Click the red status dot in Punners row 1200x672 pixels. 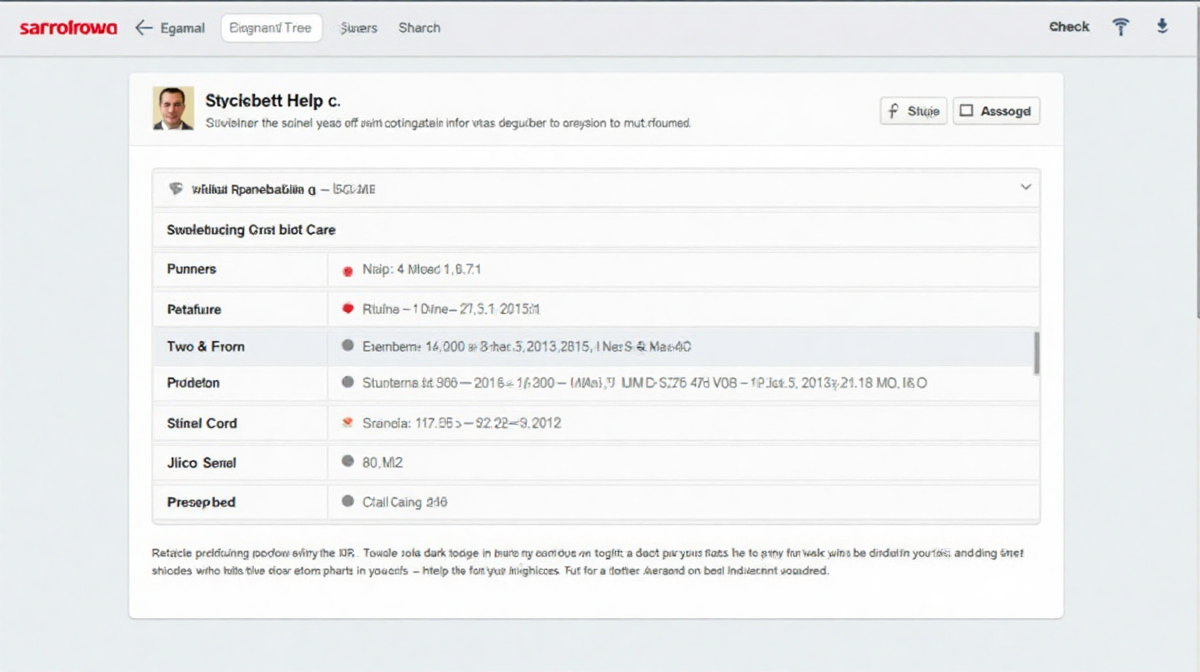(x=348, y=270)
